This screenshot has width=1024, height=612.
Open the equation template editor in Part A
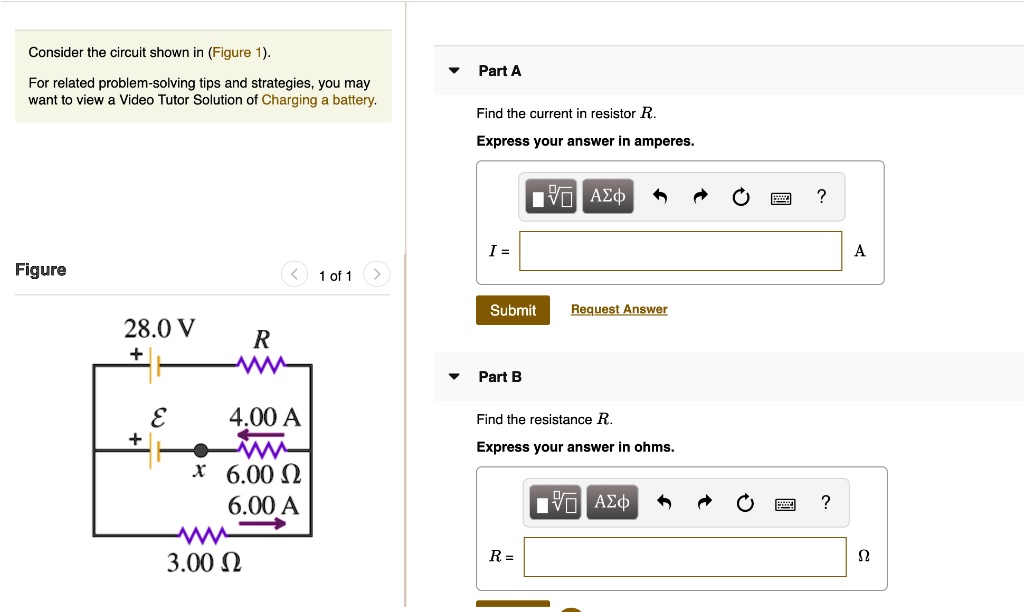pyautogui.click(x=551, y=196)
